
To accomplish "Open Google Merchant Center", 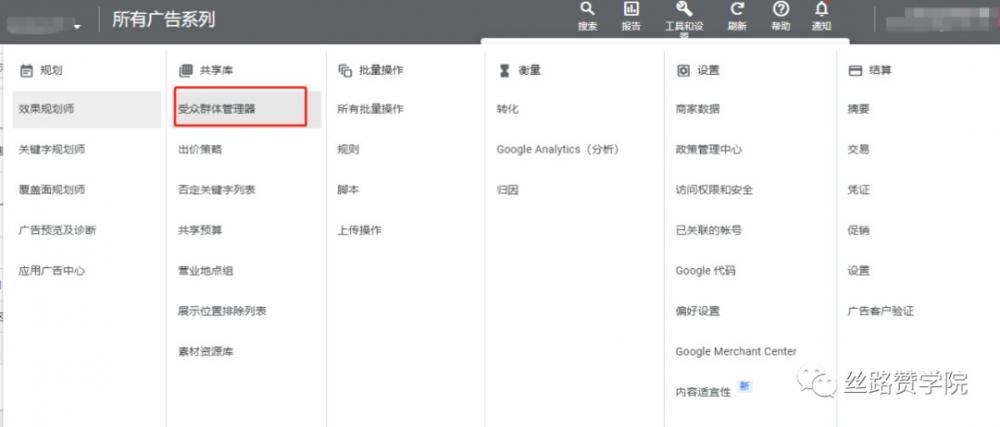I will [736, 351].
